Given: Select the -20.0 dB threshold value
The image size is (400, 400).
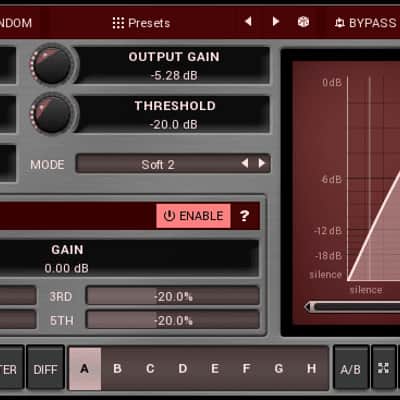Looking at the screenshot, I should (174, 125).
